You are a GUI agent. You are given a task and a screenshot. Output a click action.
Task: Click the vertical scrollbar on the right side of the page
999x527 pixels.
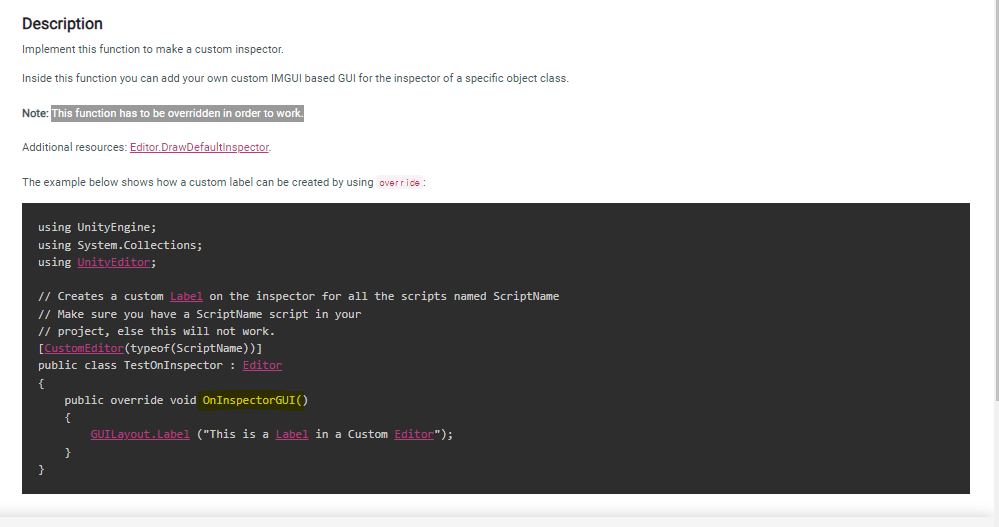[996, 201]
